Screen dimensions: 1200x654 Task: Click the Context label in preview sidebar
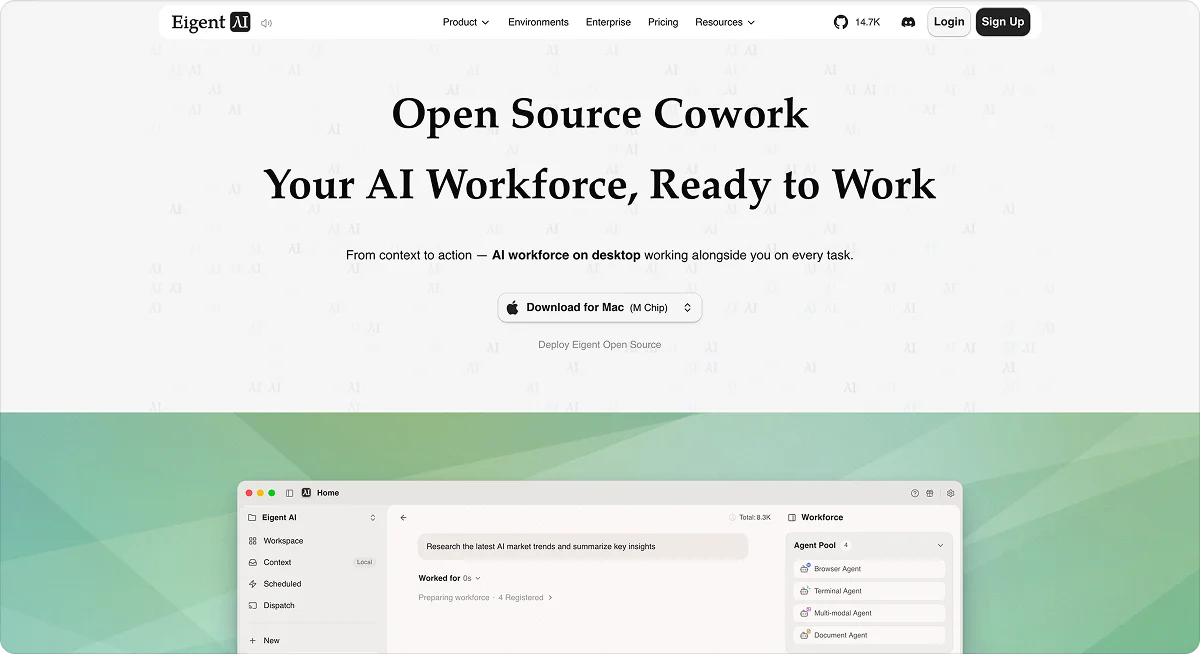pos(277,563)
